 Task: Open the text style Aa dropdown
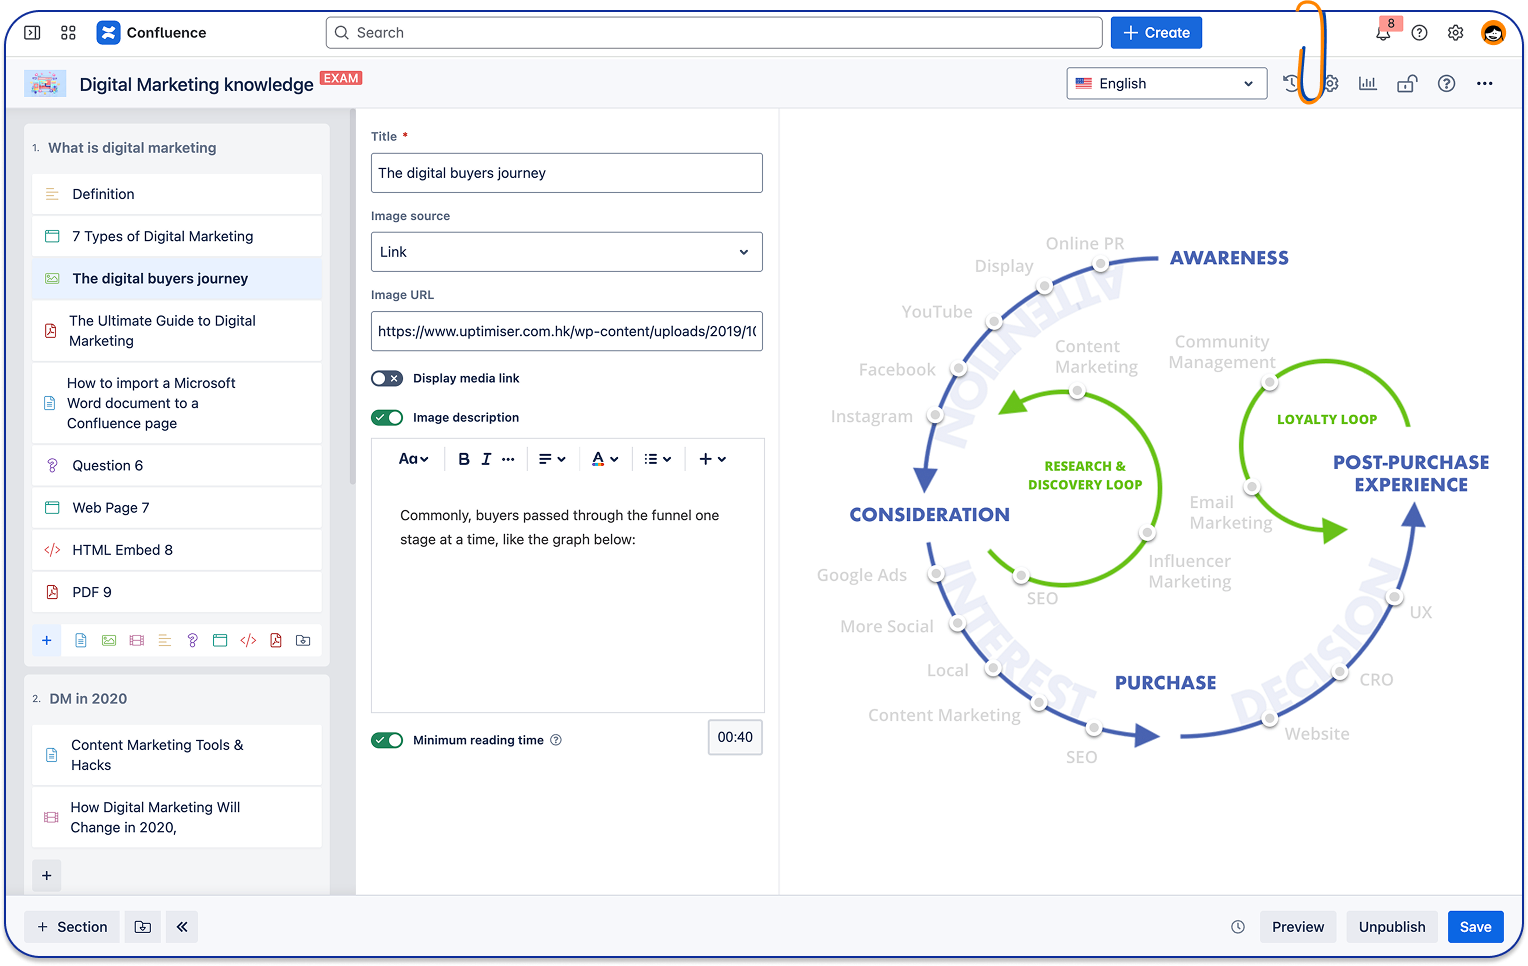point(413,459)
